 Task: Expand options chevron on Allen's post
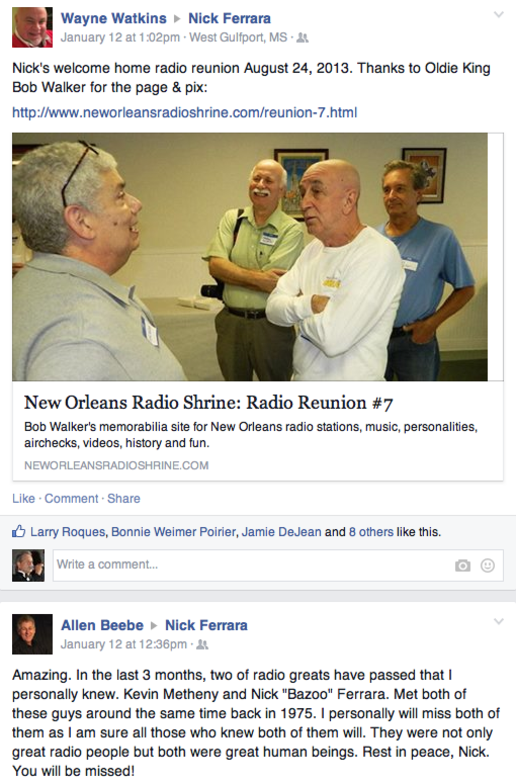(499, 621)
